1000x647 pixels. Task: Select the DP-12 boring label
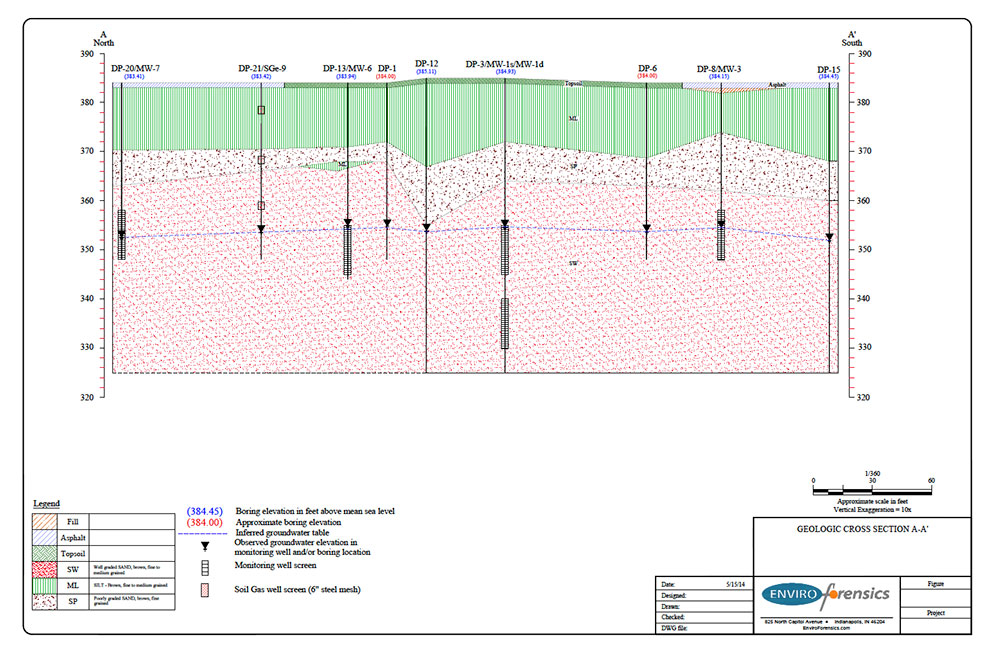427,64
